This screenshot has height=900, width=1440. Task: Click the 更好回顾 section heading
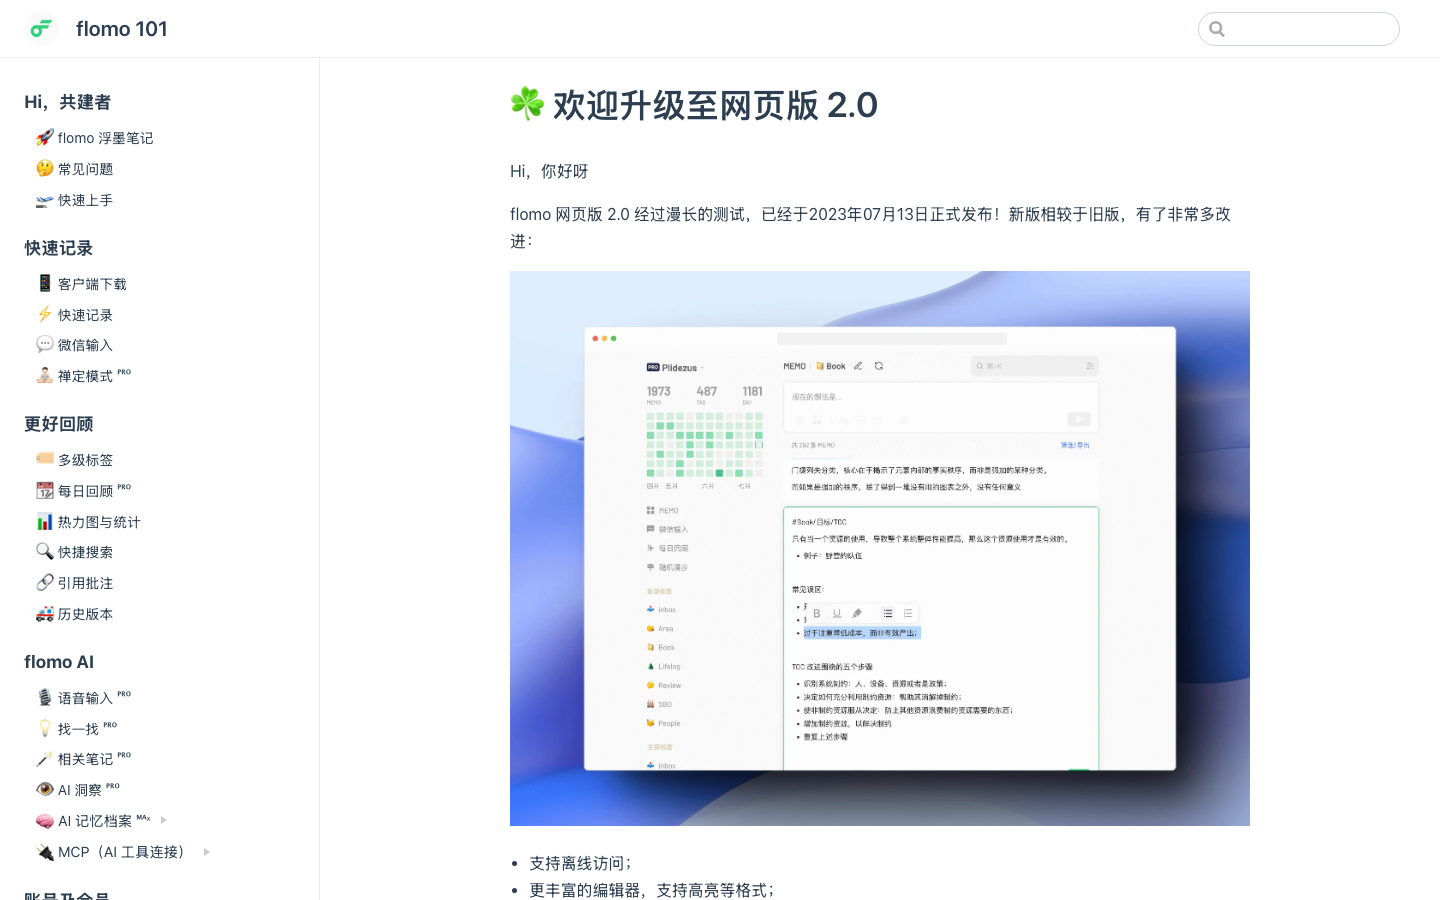(59, 424)
